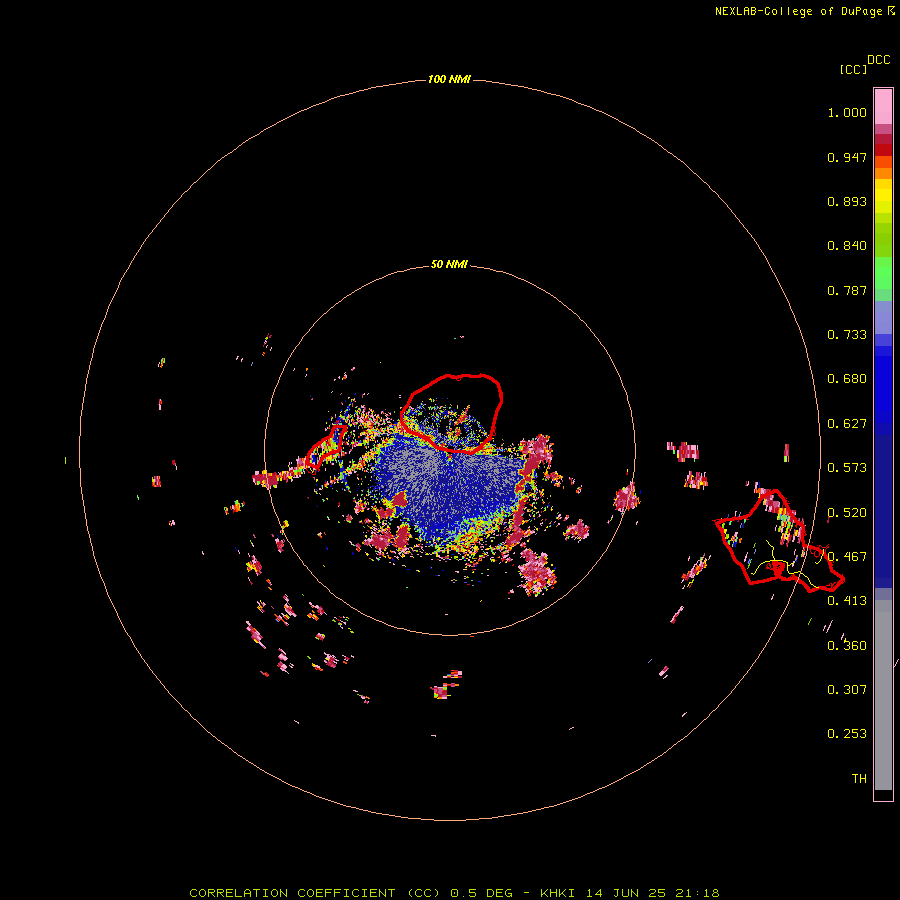Select the 0.787 scale value

[847, 290]
